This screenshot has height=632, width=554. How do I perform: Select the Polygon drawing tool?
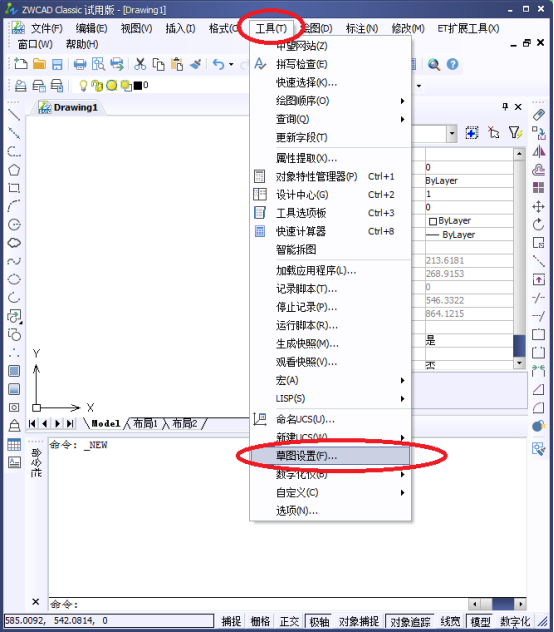coord(14,170)
